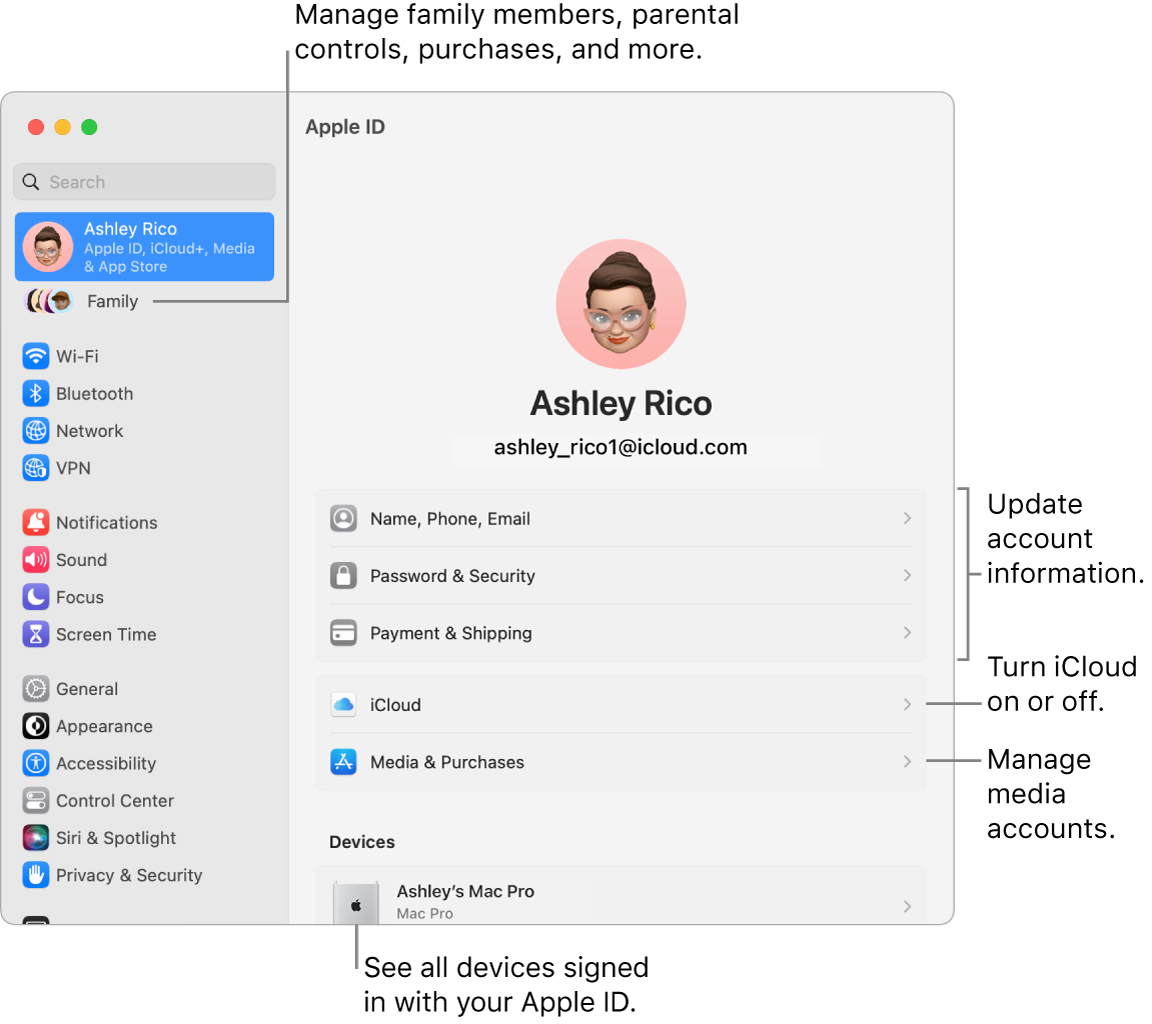Select Notifications in the sidebar
Viewport: 1152px width, 1024px height.
(x=106, y=522)
